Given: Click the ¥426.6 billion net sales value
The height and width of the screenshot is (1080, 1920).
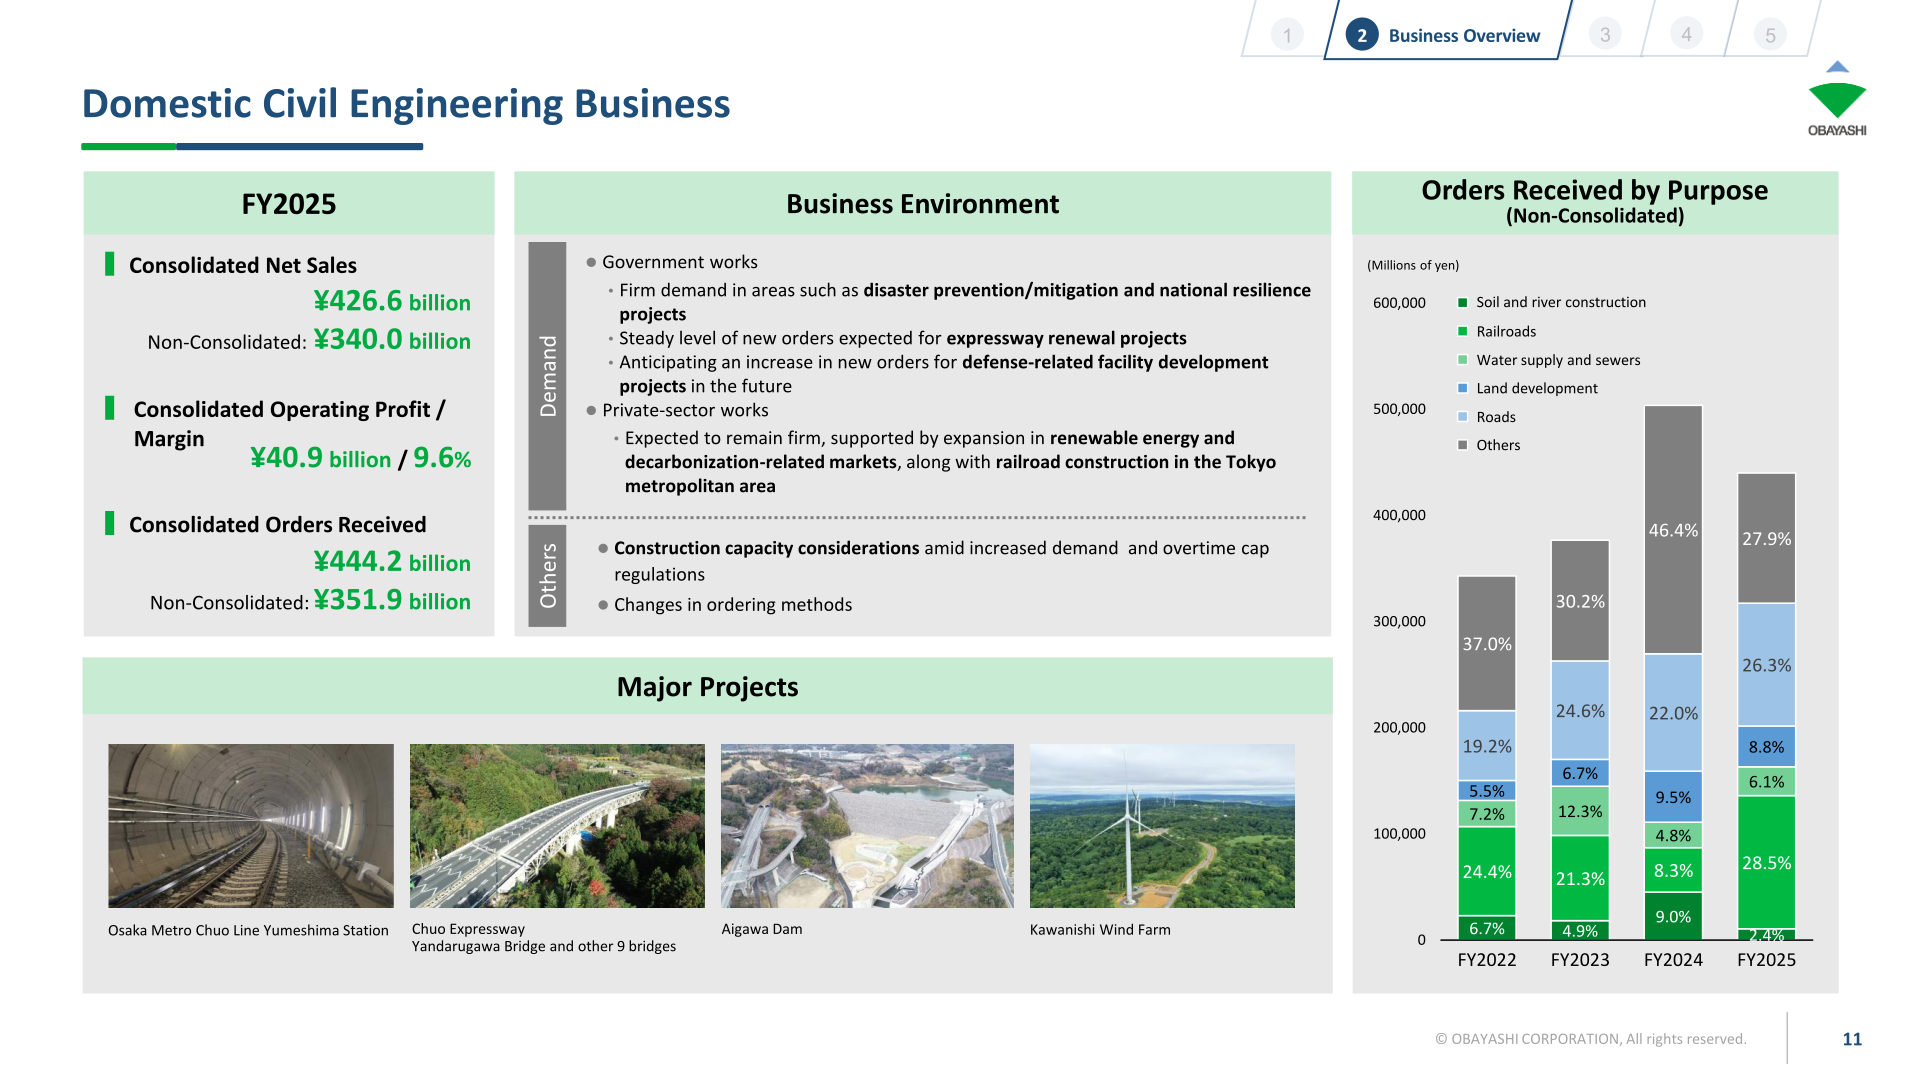Looking at the screenshot, I should [392, 301].
